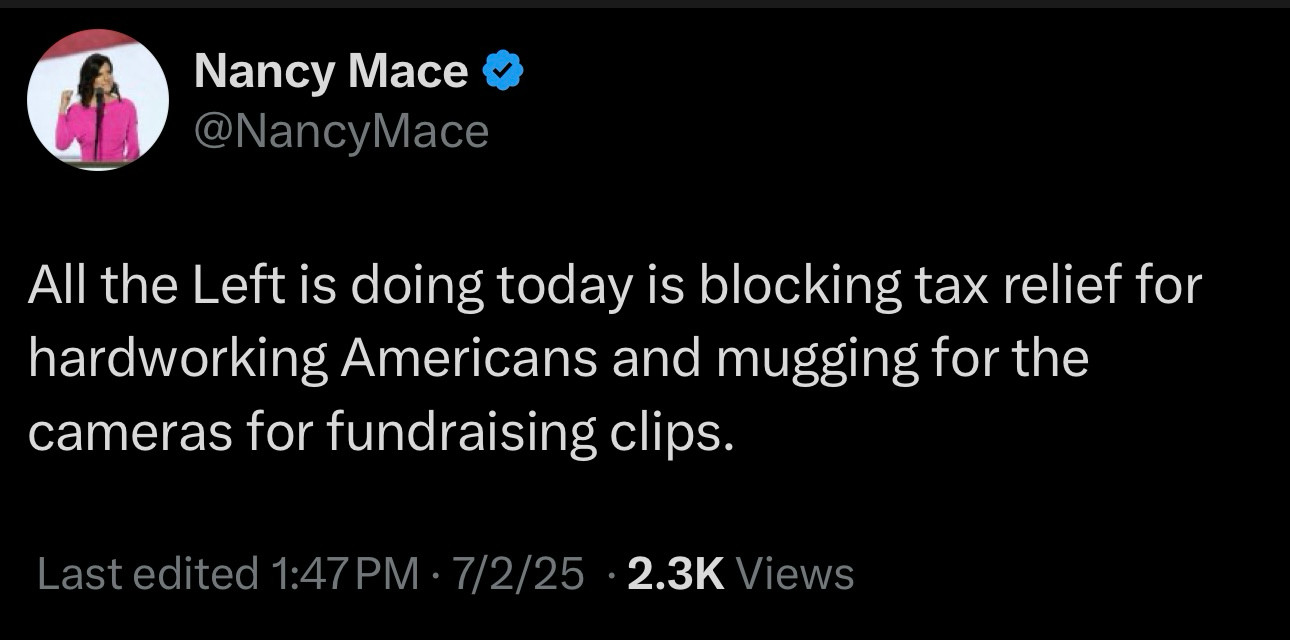Visit the @NancyMace handle link
1290x640 pixels.
tap(341, 131)
